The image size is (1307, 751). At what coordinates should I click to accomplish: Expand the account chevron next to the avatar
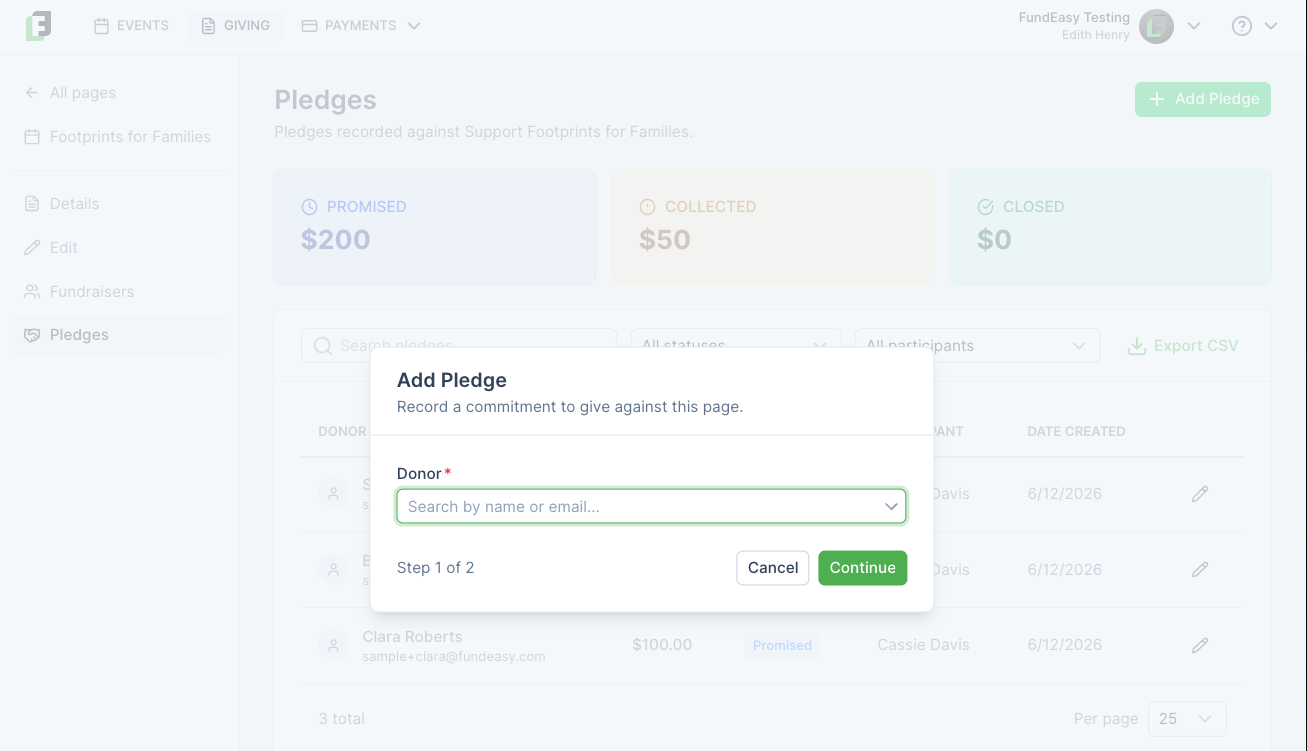pyautogui.click(x=1193, y=26)
